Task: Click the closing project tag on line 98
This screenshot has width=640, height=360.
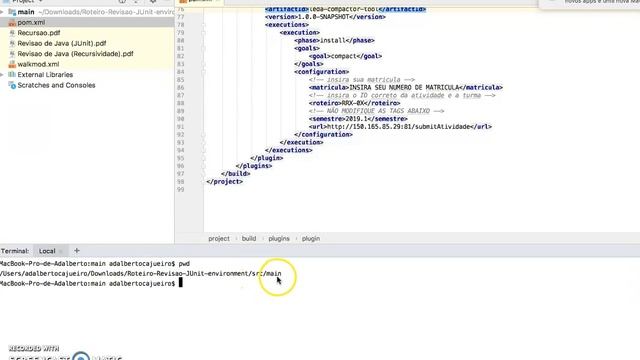Action: [224, 182]
